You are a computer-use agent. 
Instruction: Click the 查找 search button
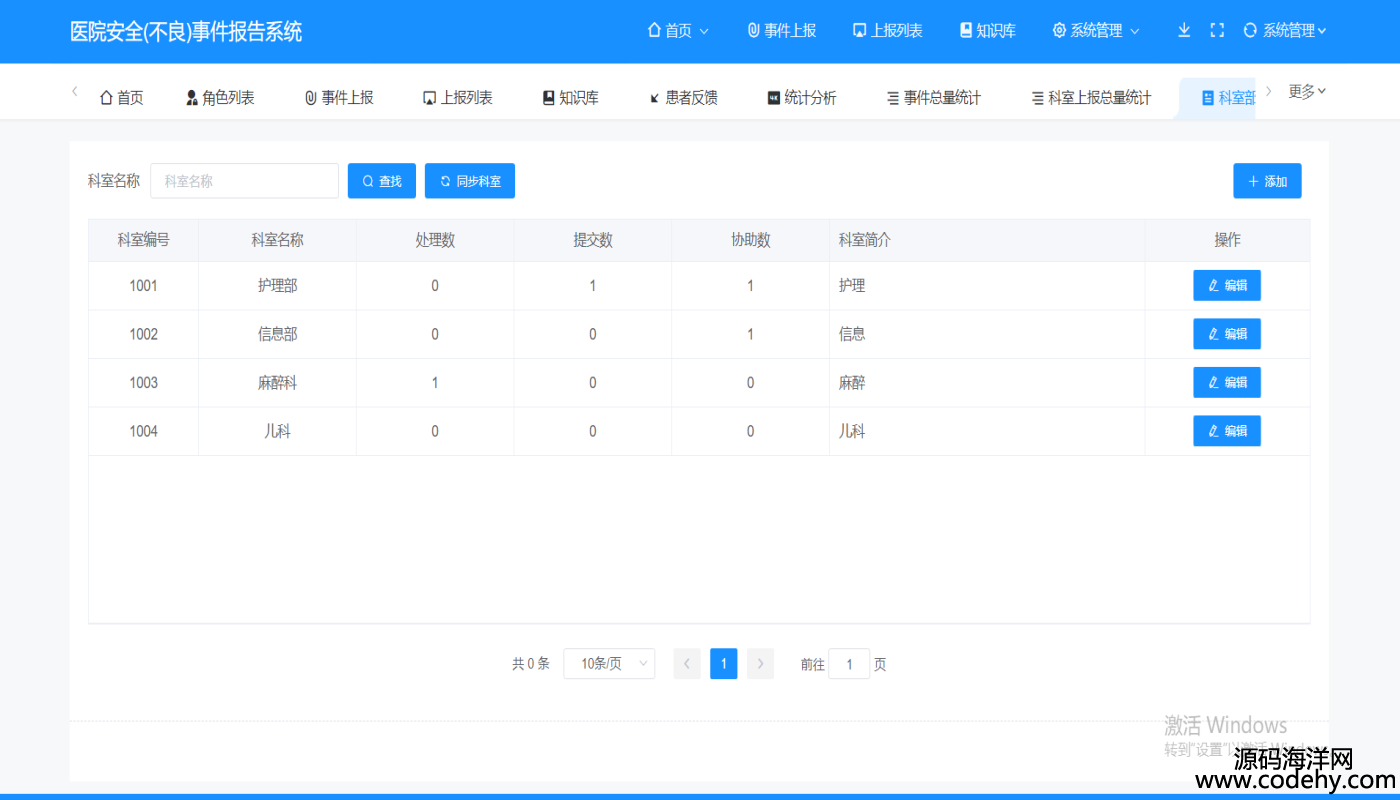coord(381,181)
